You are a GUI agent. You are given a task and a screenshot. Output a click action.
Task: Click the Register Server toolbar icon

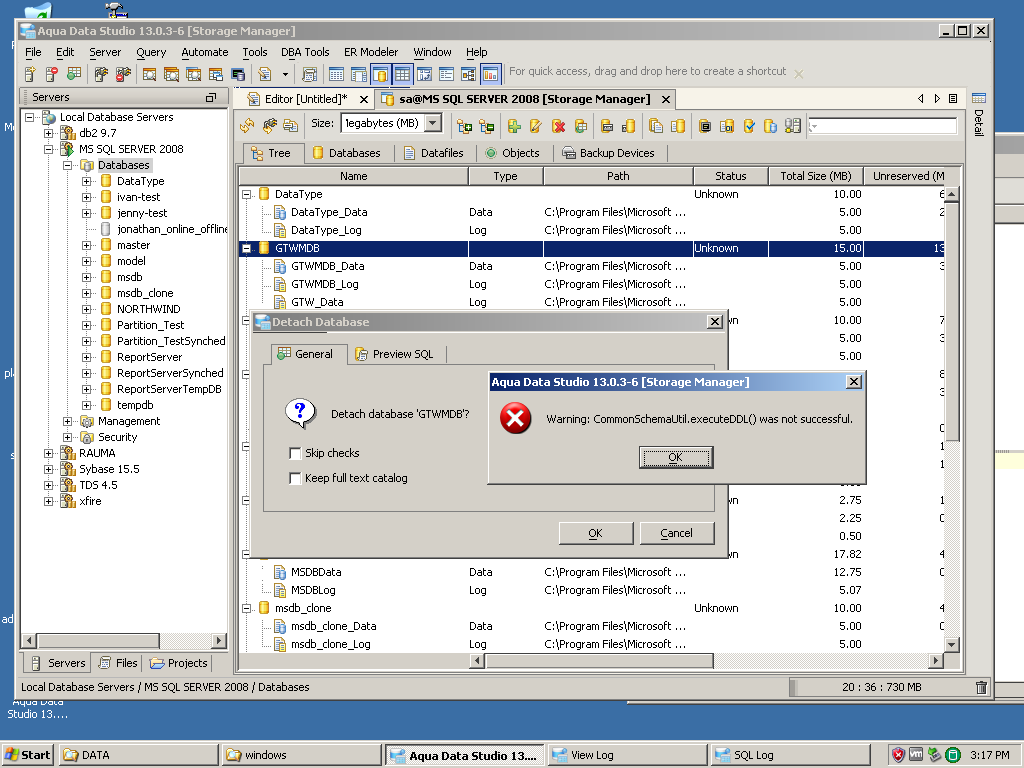[30, 74]
